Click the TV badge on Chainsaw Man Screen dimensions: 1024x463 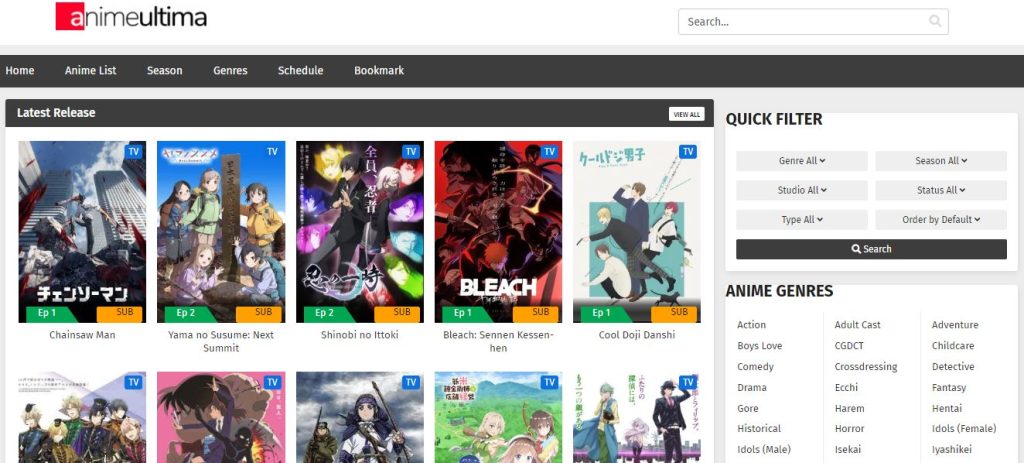134,152
